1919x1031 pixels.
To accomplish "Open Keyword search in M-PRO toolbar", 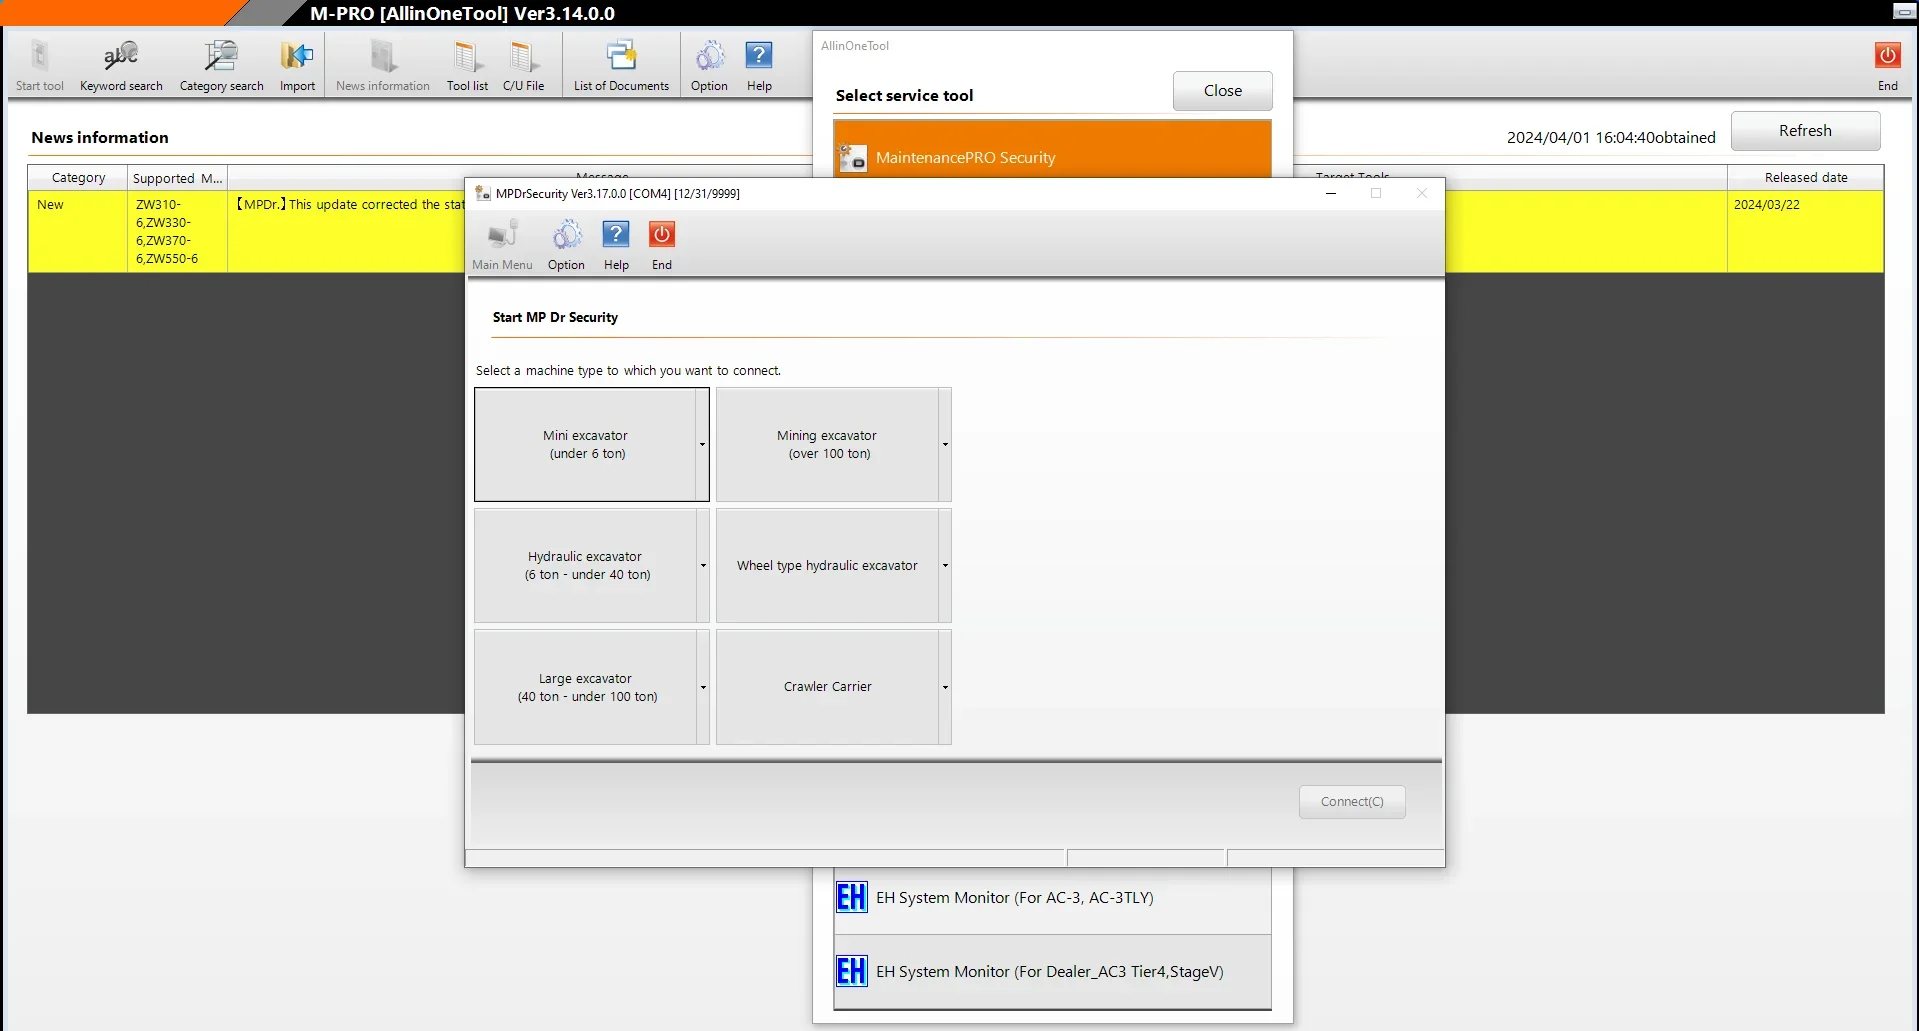I will point(121,66).
